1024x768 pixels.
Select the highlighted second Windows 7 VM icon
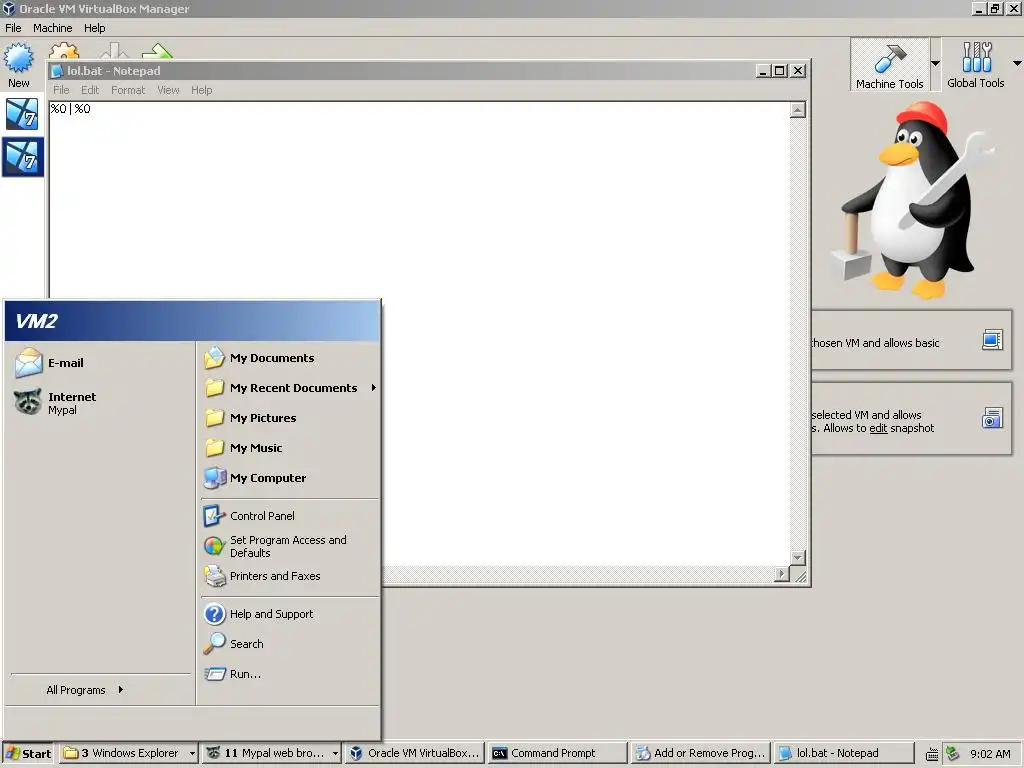23,157
